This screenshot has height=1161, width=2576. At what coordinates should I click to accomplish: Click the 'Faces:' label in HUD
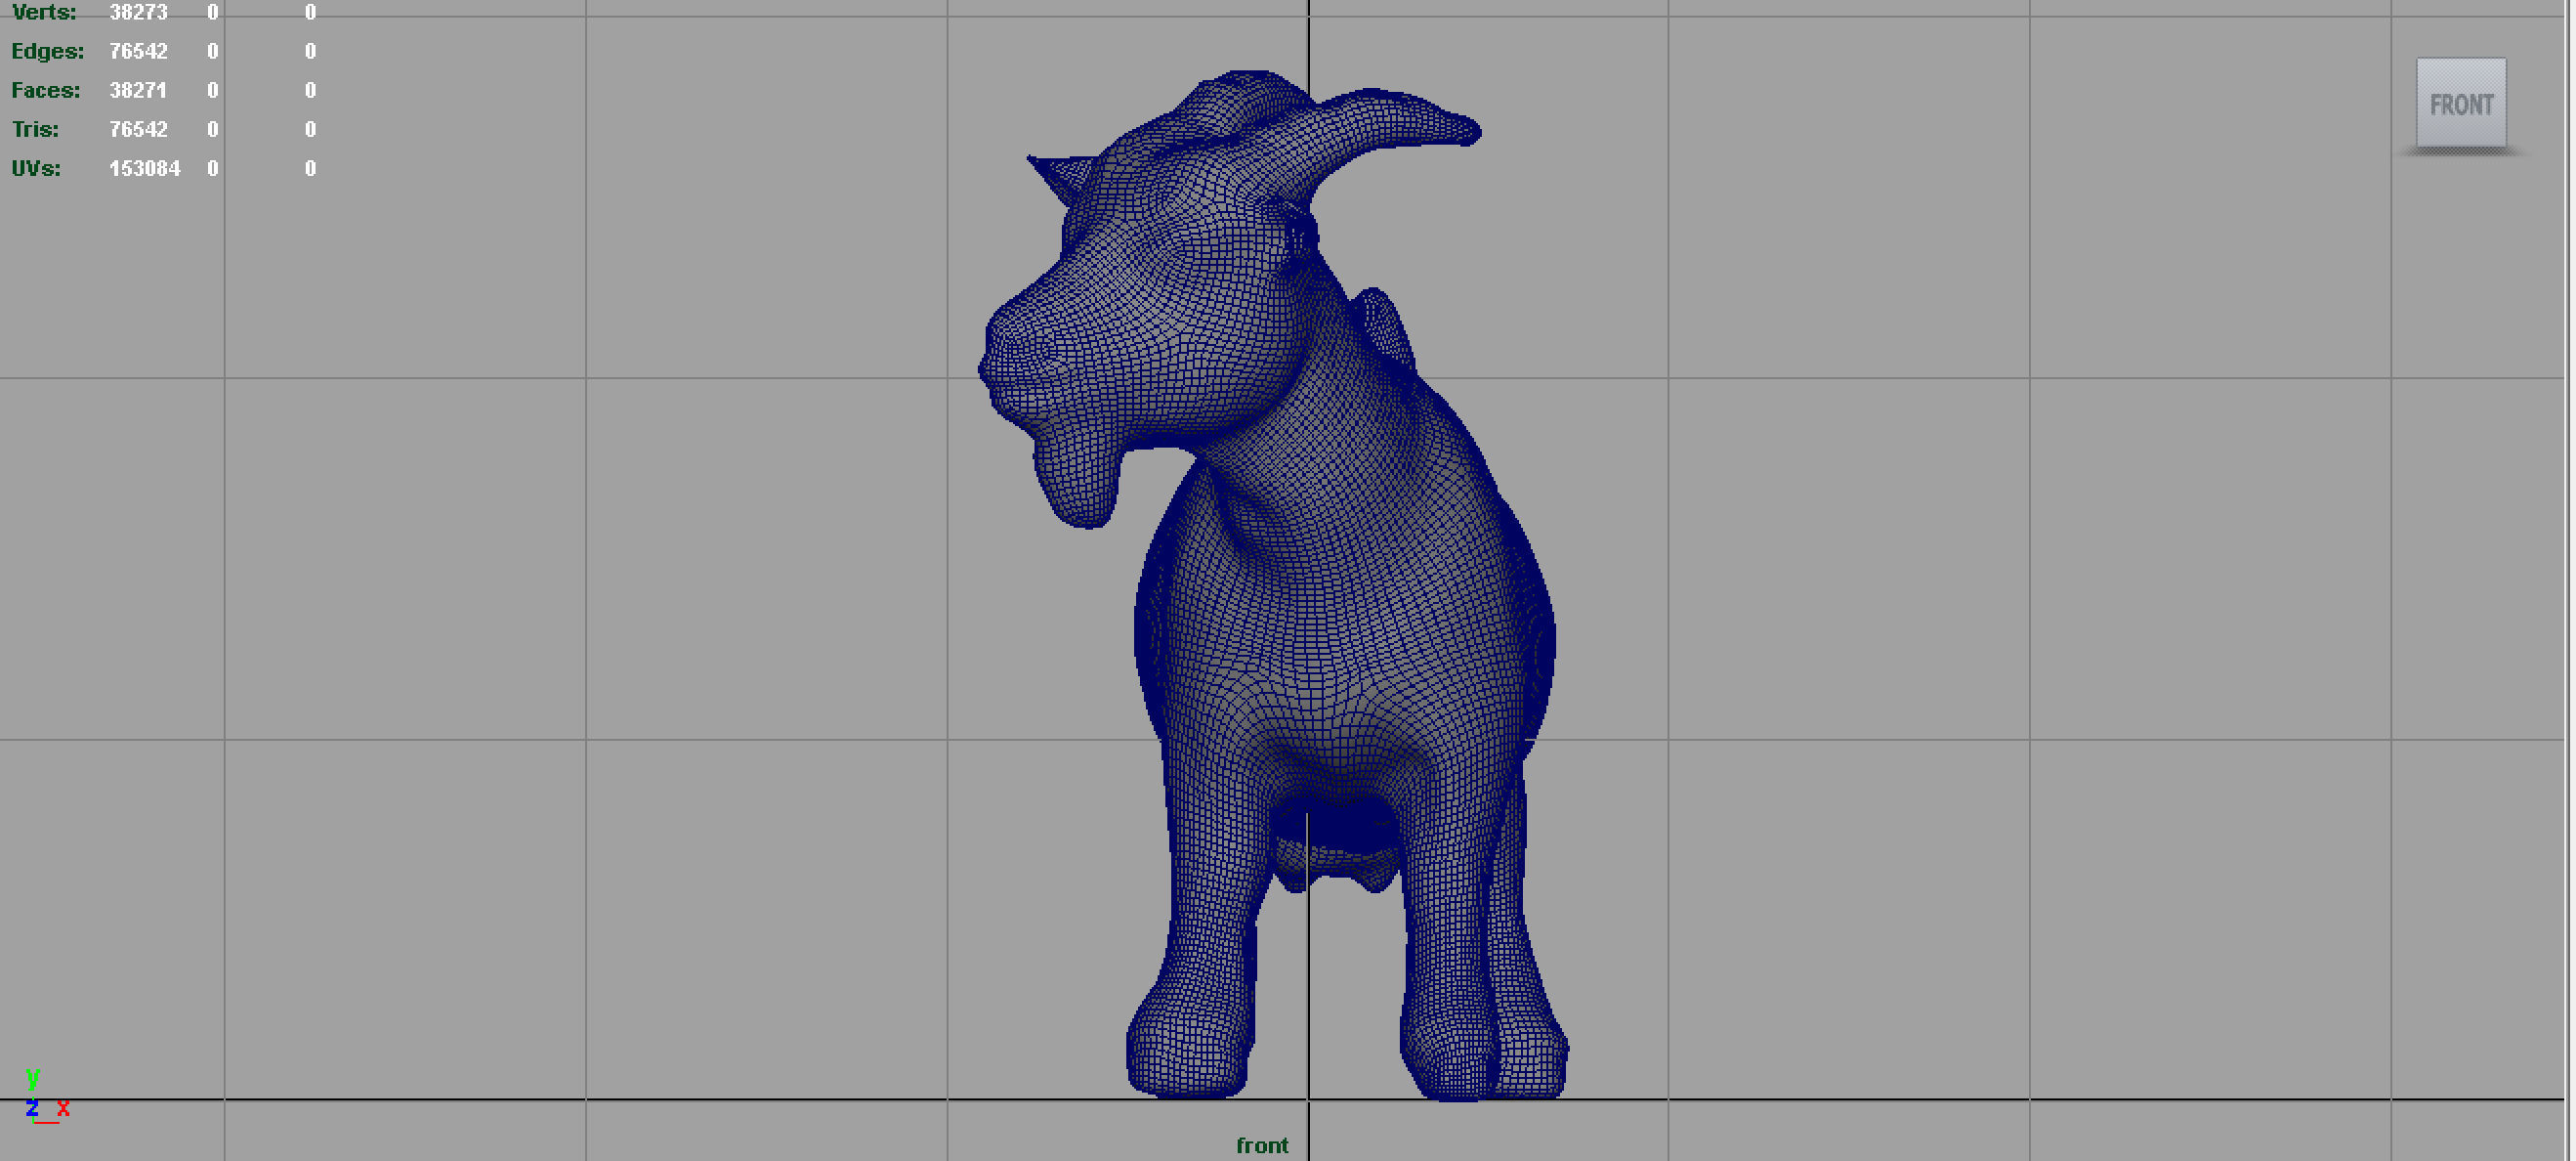point(45,90)
